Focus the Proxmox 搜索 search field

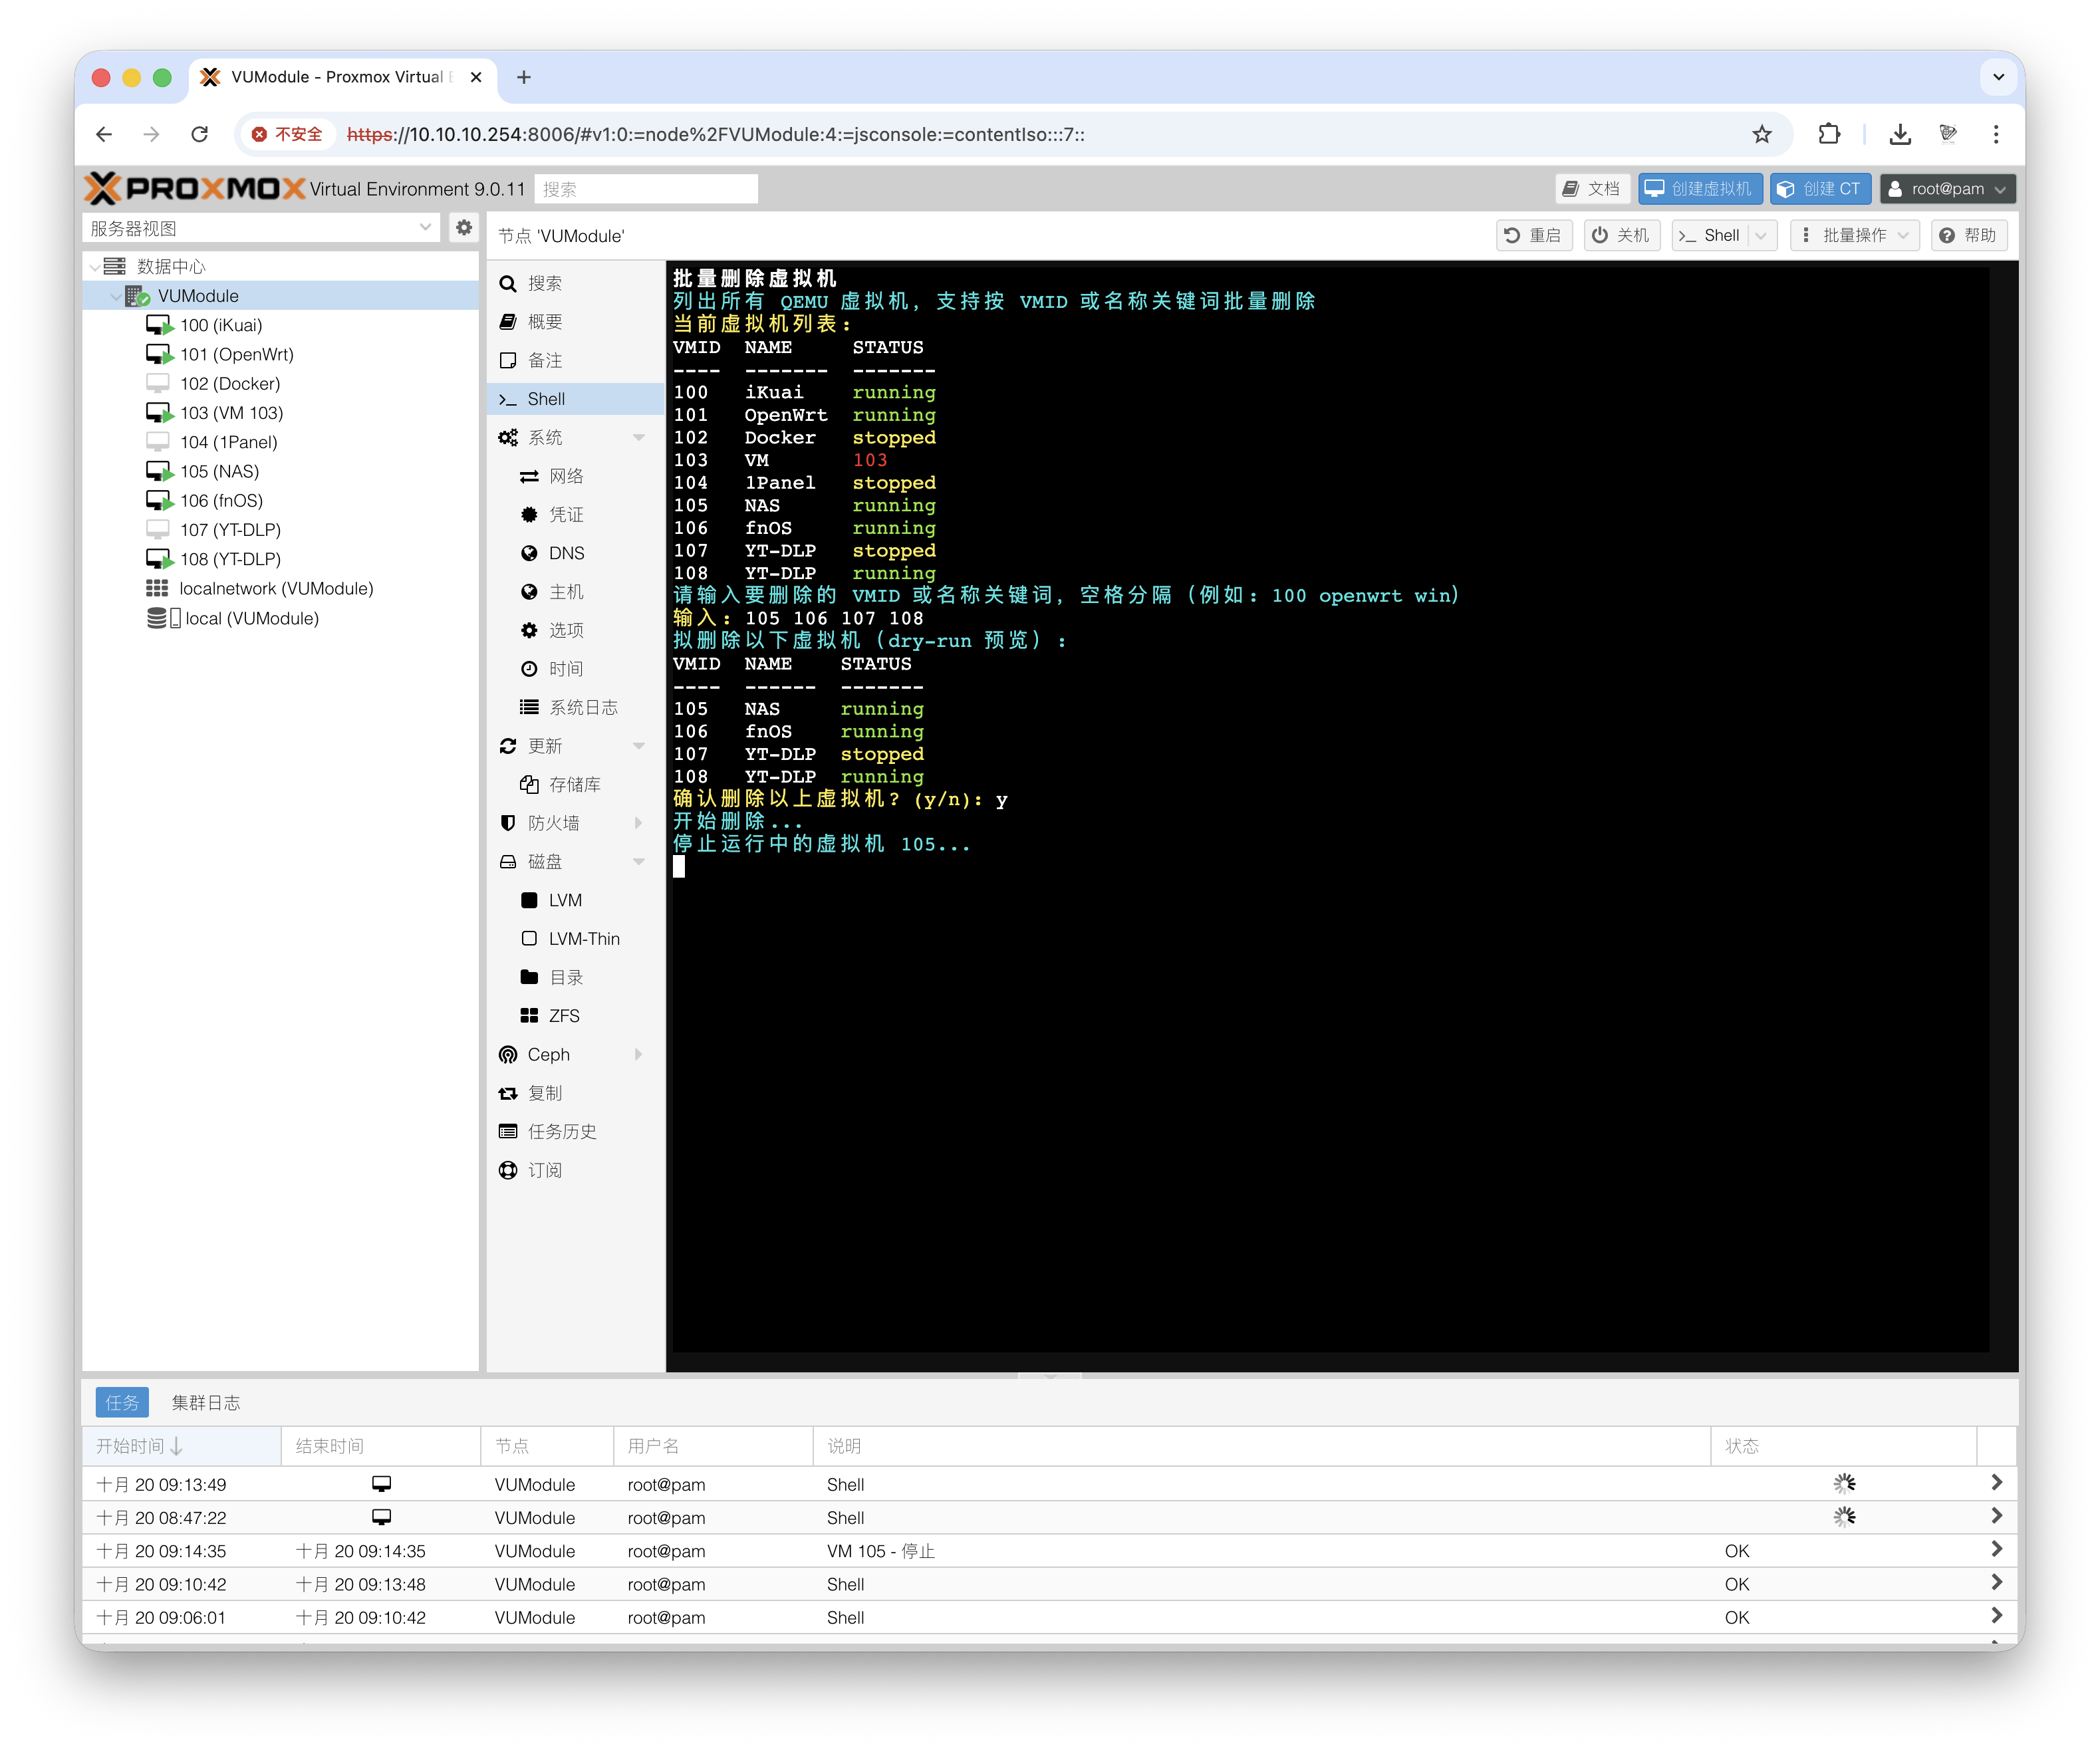pyautogui.click(x=646, y=189)
